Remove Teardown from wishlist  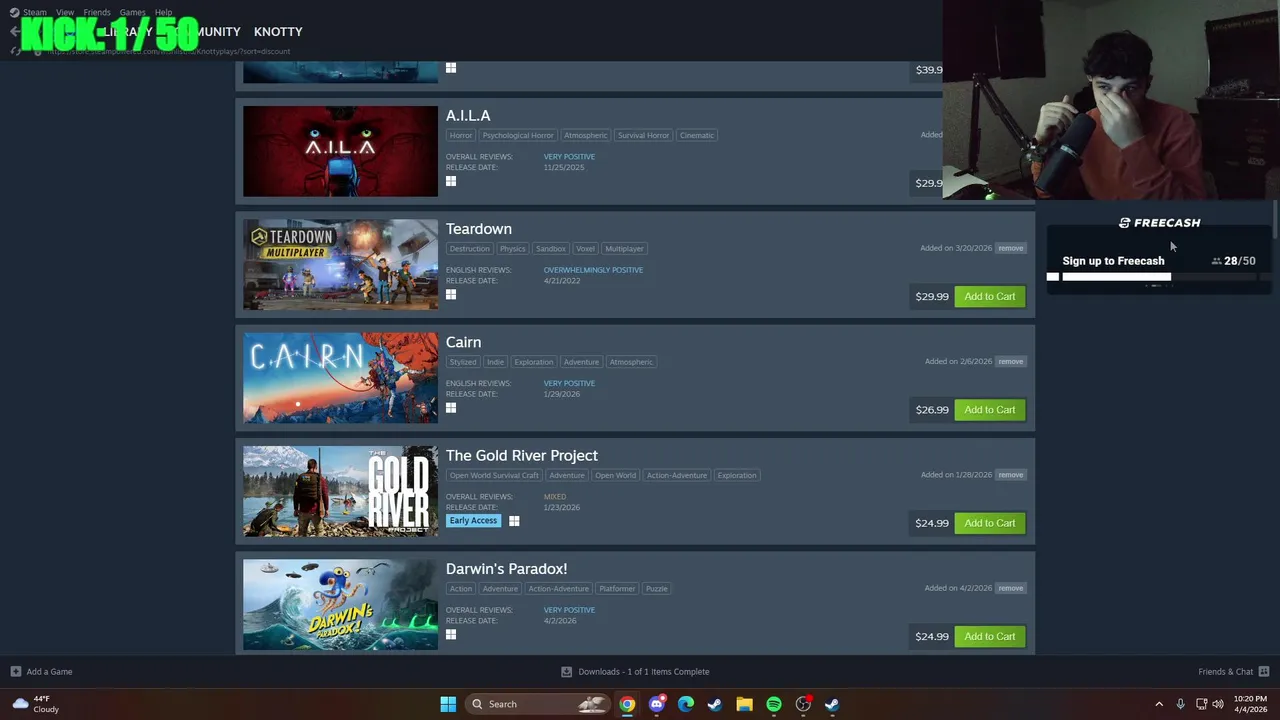pyautogui.click(x=1010, y=248)
